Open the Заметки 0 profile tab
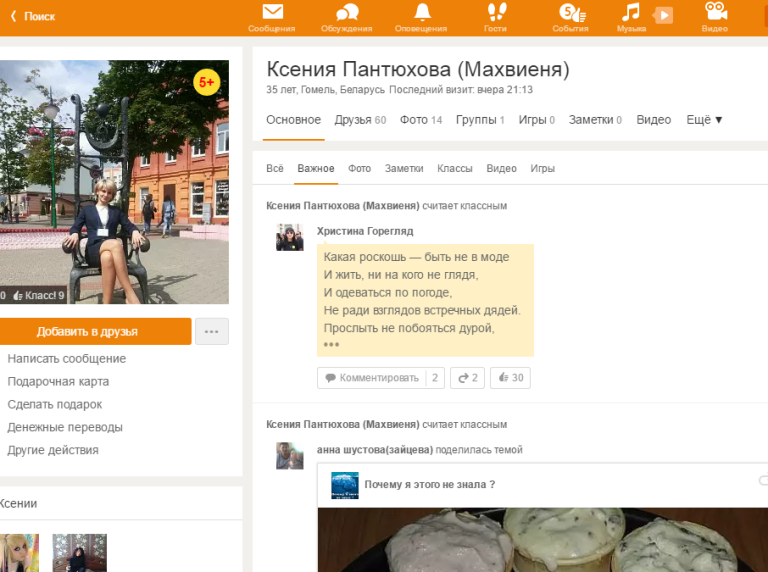768x572 pixels. coord(595,120)
